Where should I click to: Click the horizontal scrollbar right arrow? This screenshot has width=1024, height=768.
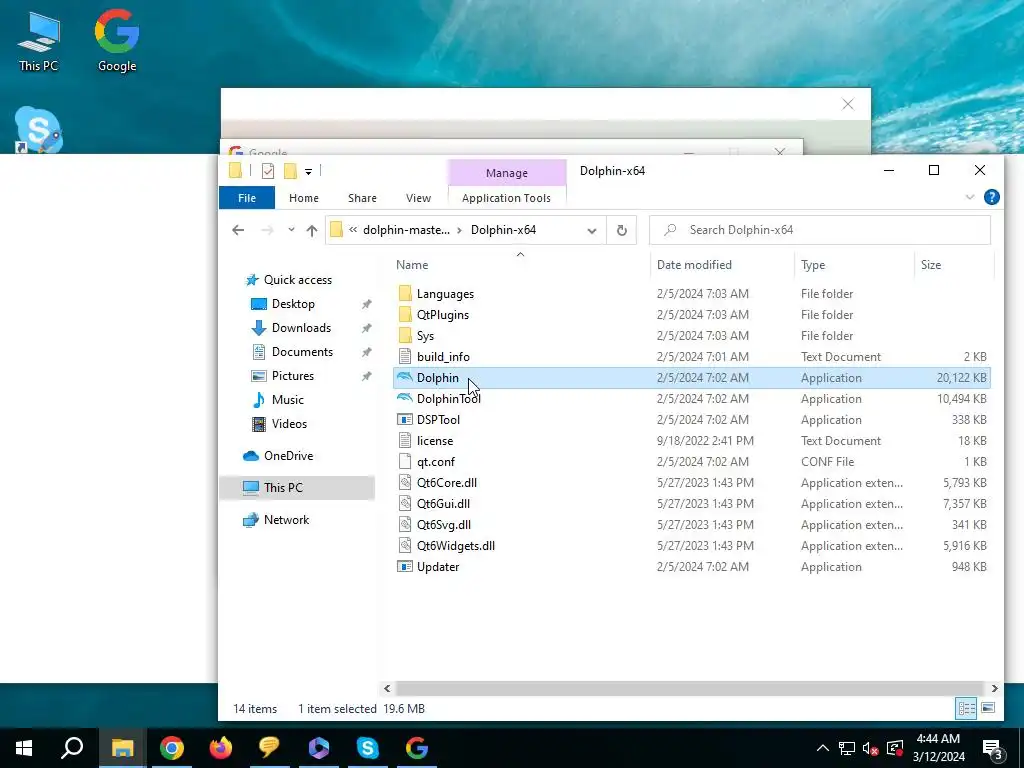click(x=994, y=688)
